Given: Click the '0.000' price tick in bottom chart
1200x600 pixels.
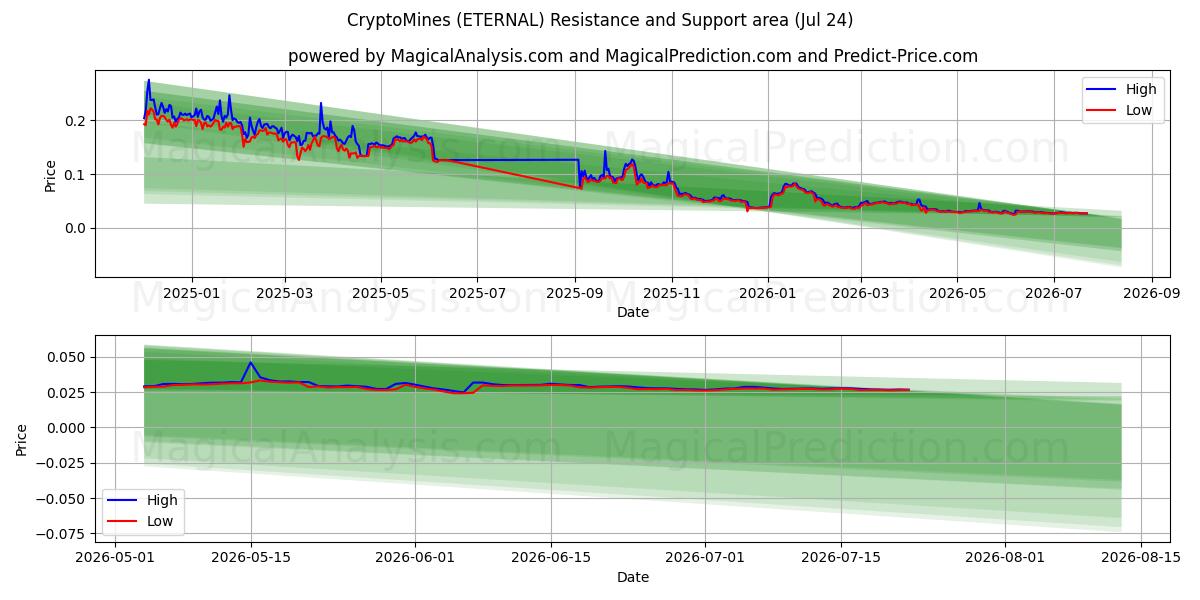Looking at the screenshot, I should click(x=69, y=428).
